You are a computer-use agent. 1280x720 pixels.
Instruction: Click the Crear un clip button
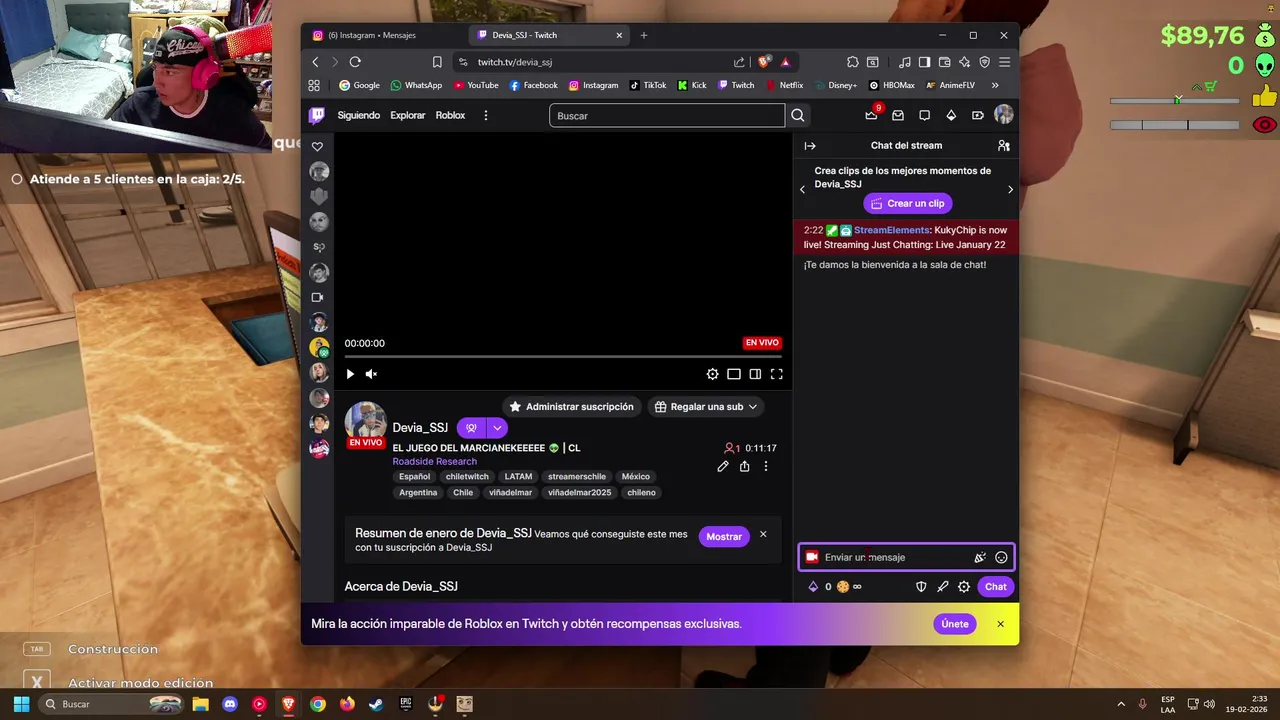(x=908, y=203)
